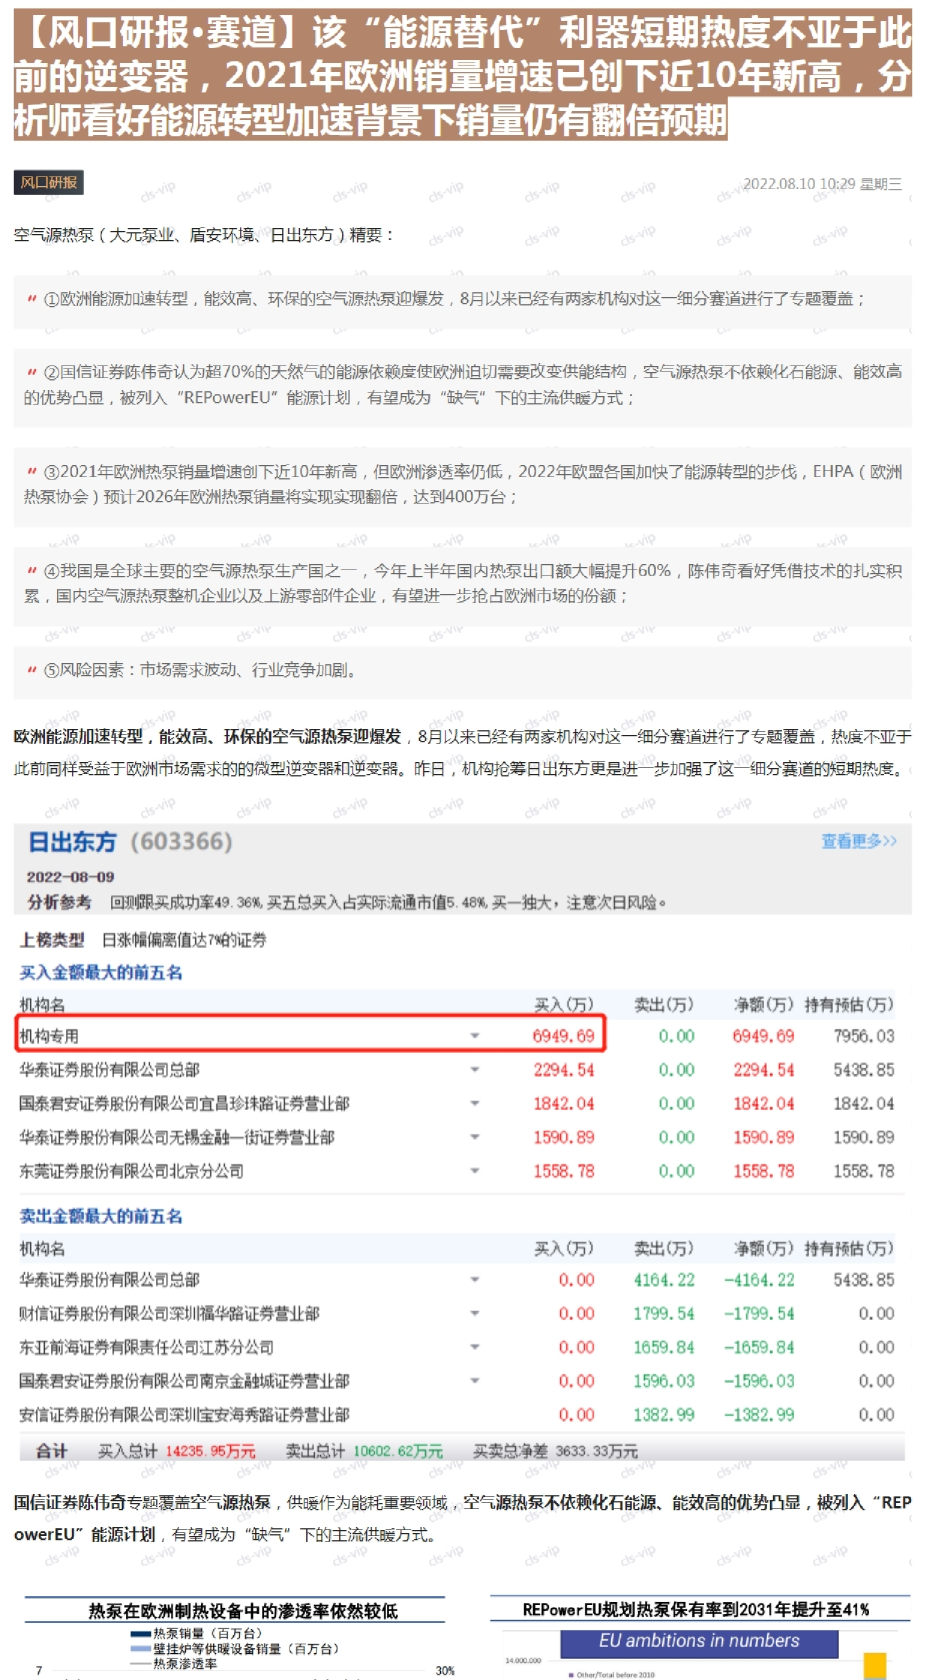
Task: Open the 查看更多>> link
Action: click(x=858, y=841)
